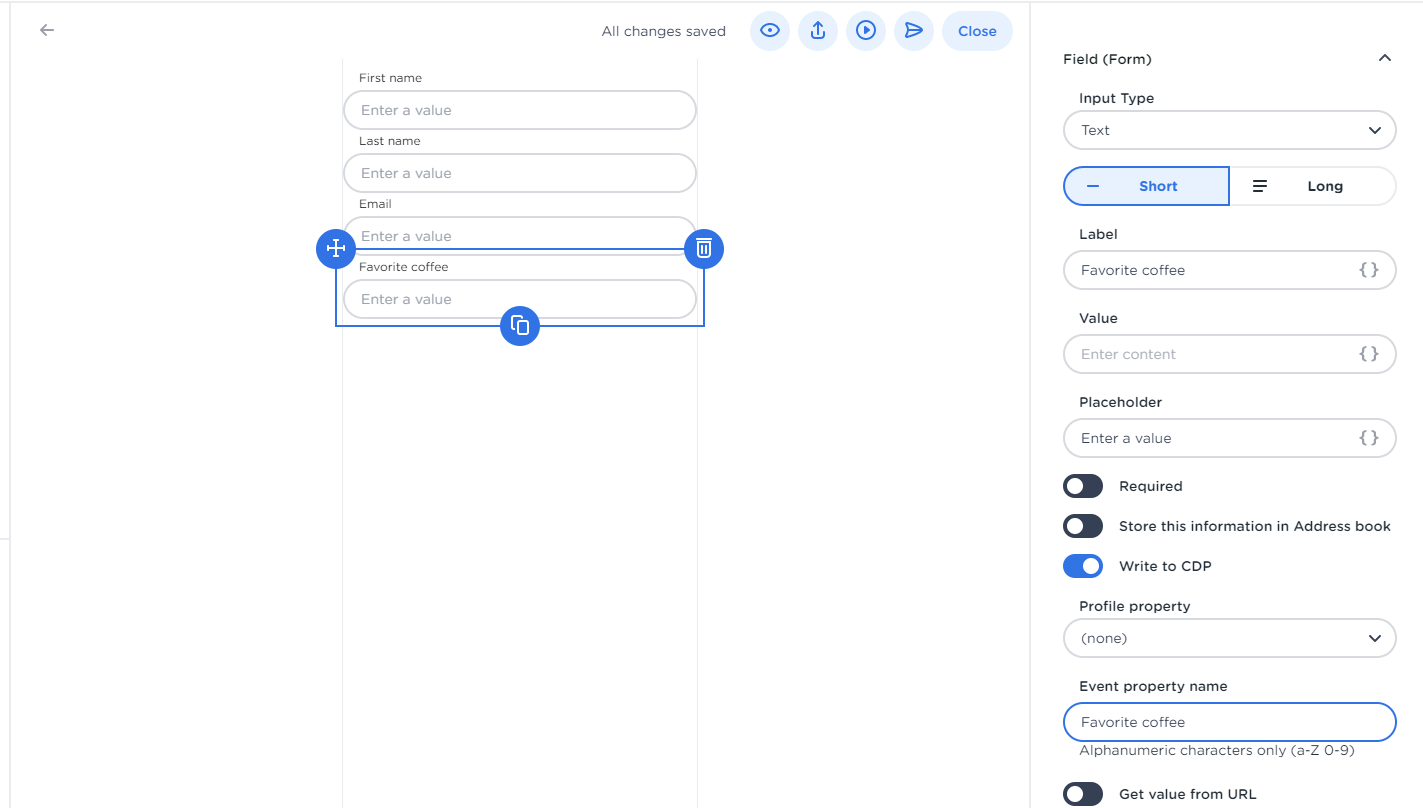Toggle Store this information in Address book

[1082, 526]
